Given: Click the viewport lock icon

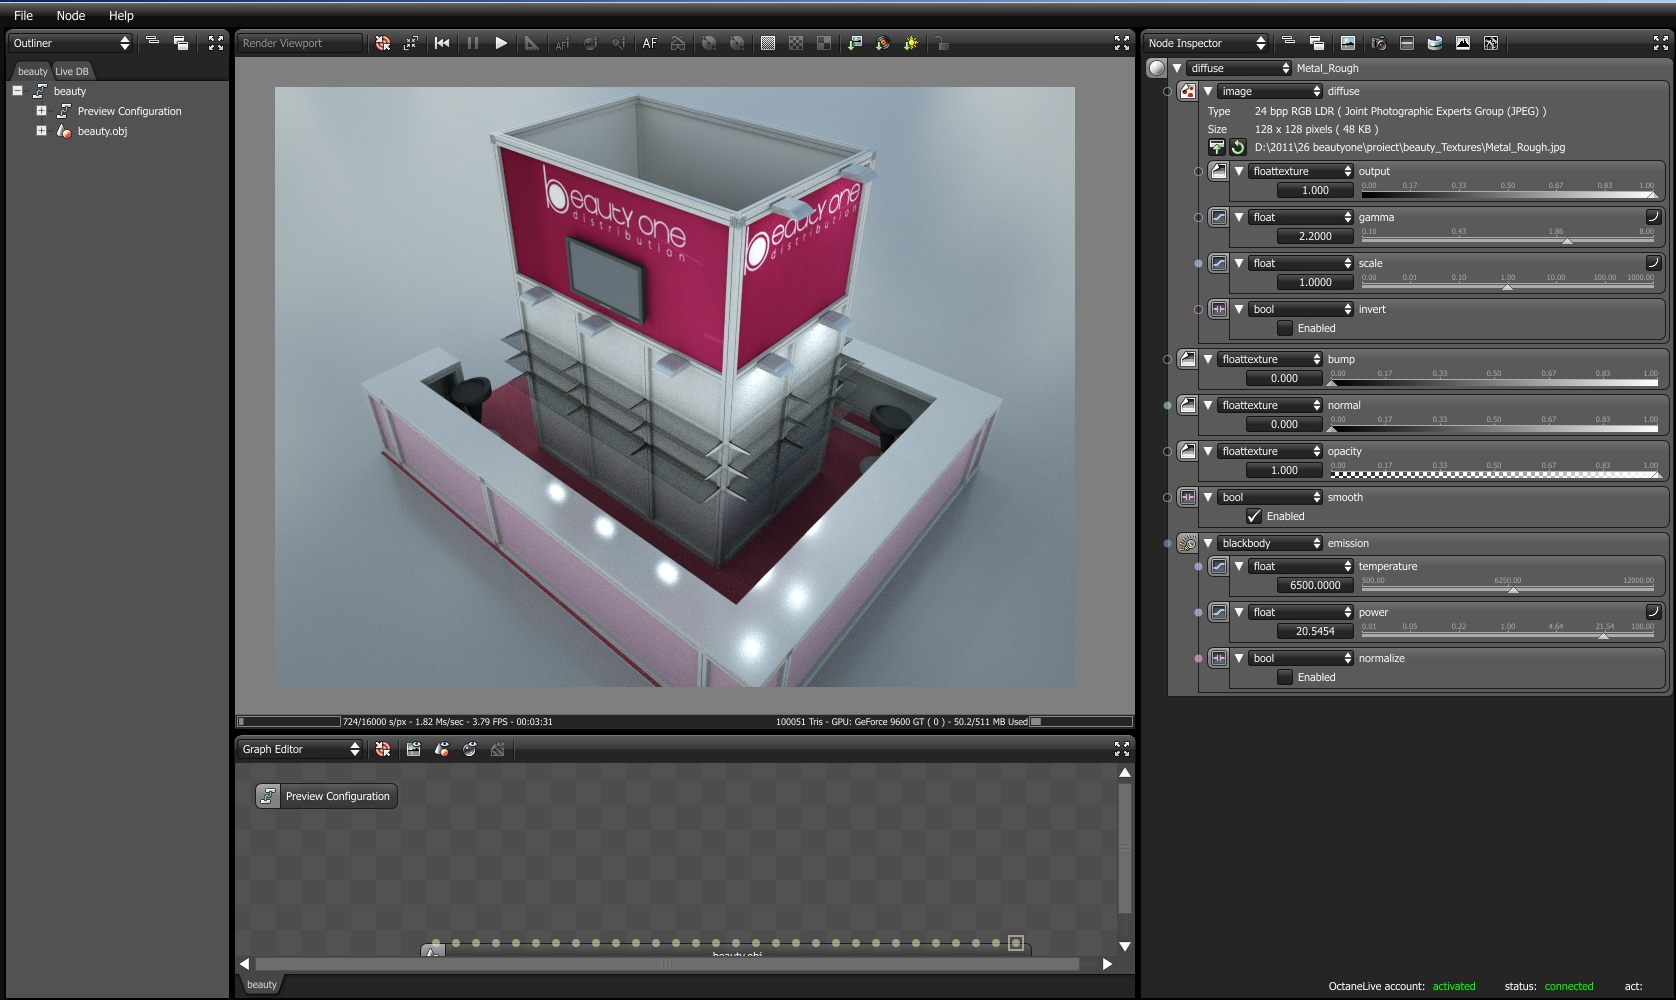Looking at the screenshot, I should (941, 43).
